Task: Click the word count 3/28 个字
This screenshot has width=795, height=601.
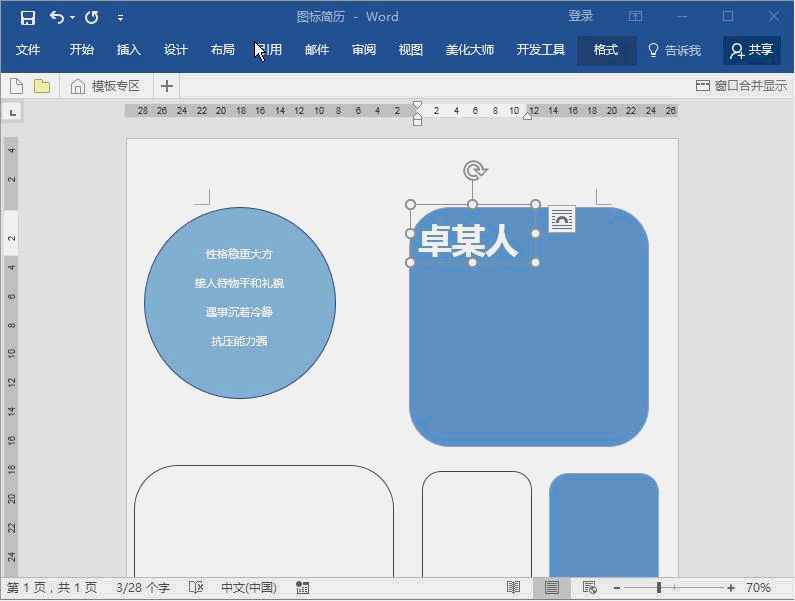Action: [143, 588]
